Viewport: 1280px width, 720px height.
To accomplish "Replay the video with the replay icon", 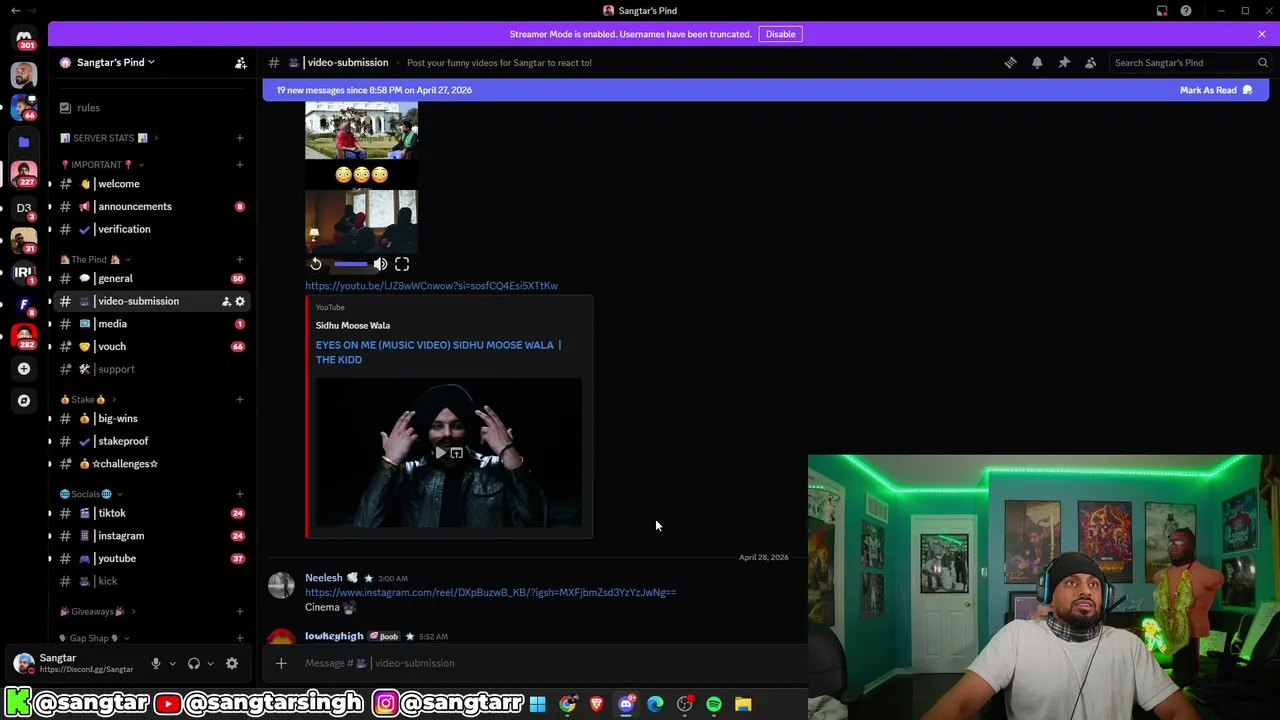I will pyautogui.click(x=316, y=264).
